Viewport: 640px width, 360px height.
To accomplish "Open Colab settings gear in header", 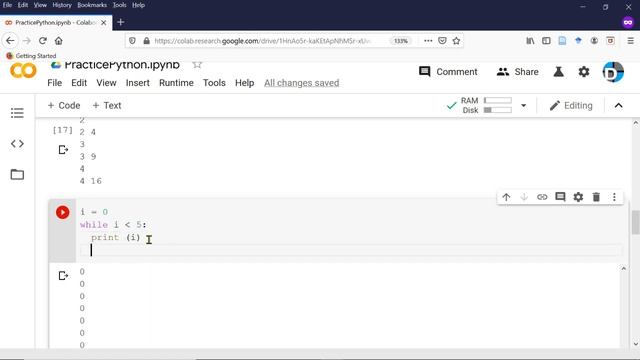I will coord(584,72).
